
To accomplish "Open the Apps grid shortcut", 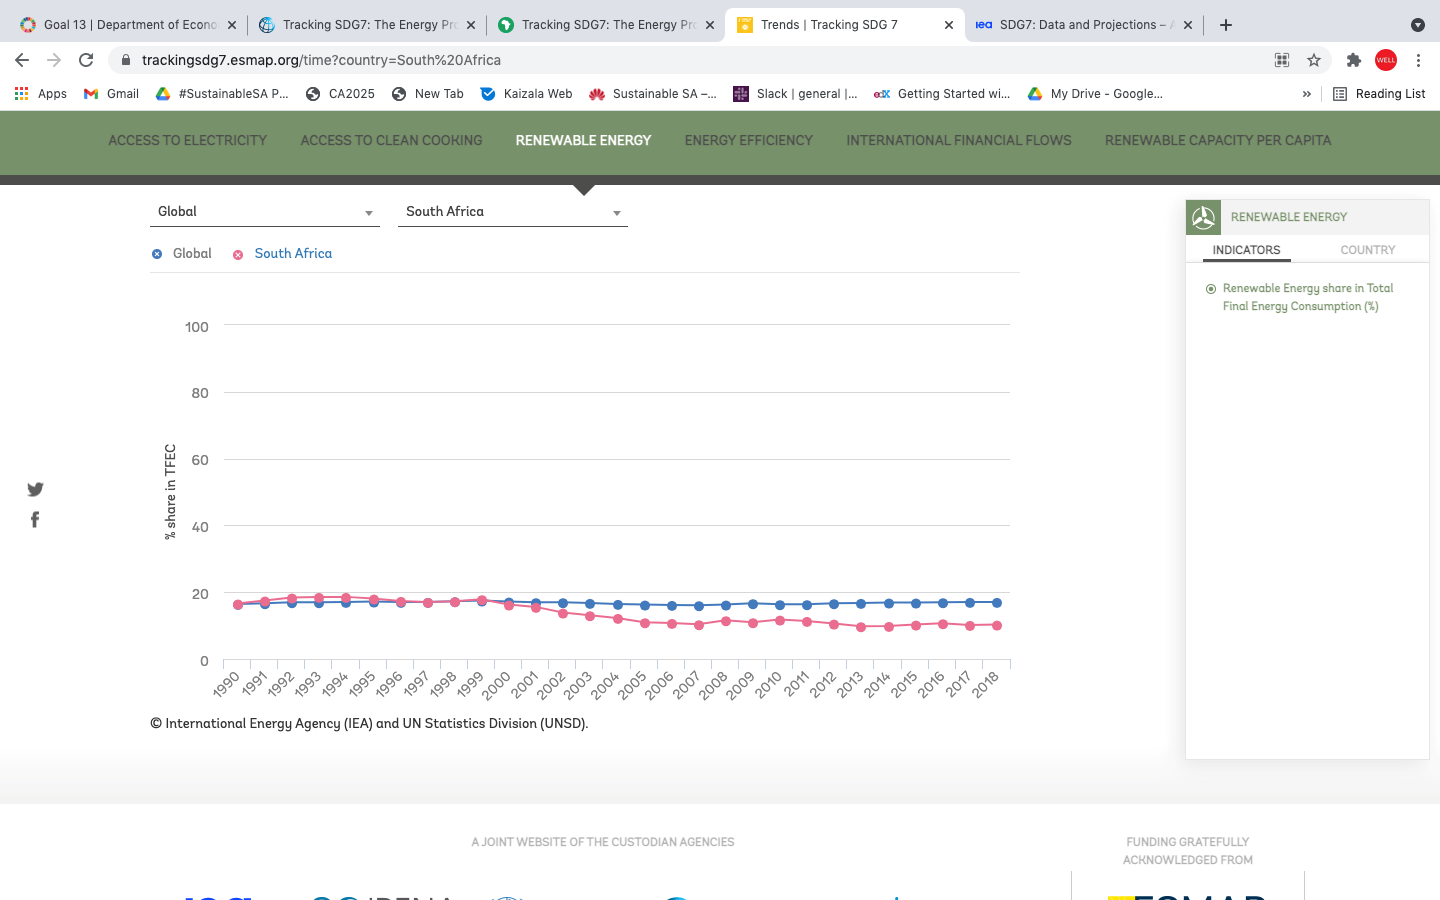I will [x=40, y=94].
